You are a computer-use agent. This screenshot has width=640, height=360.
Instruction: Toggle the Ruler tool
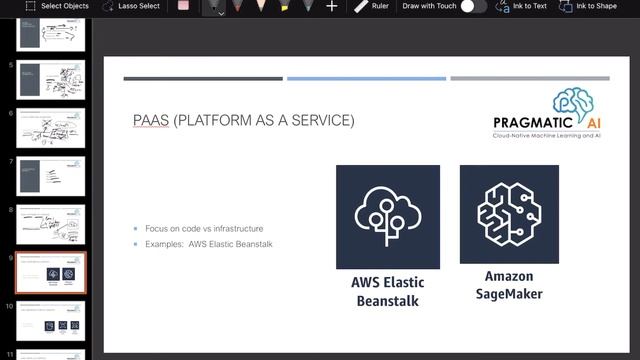coord(371,6)
